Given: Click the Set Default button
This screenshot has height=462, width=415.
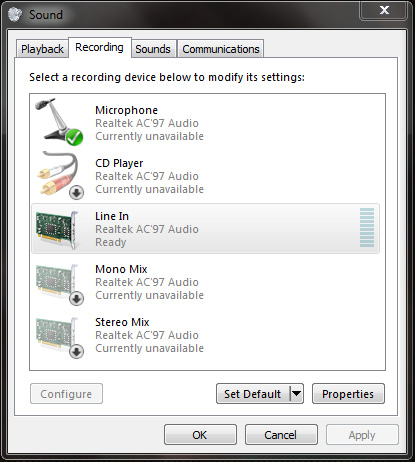Looking at the screenshot, I should [x=253, y=394].
